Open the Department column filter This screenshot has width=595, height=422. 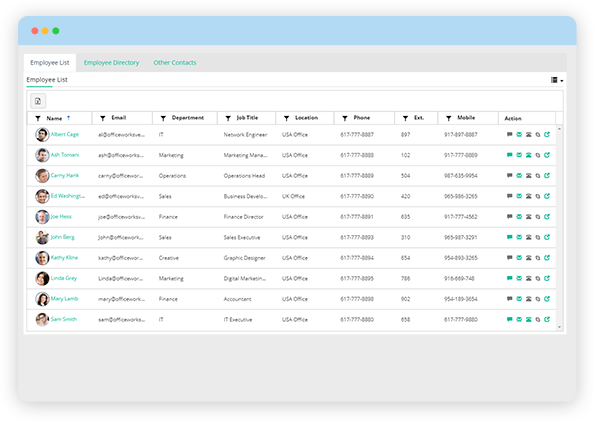(x=163, y=118)
